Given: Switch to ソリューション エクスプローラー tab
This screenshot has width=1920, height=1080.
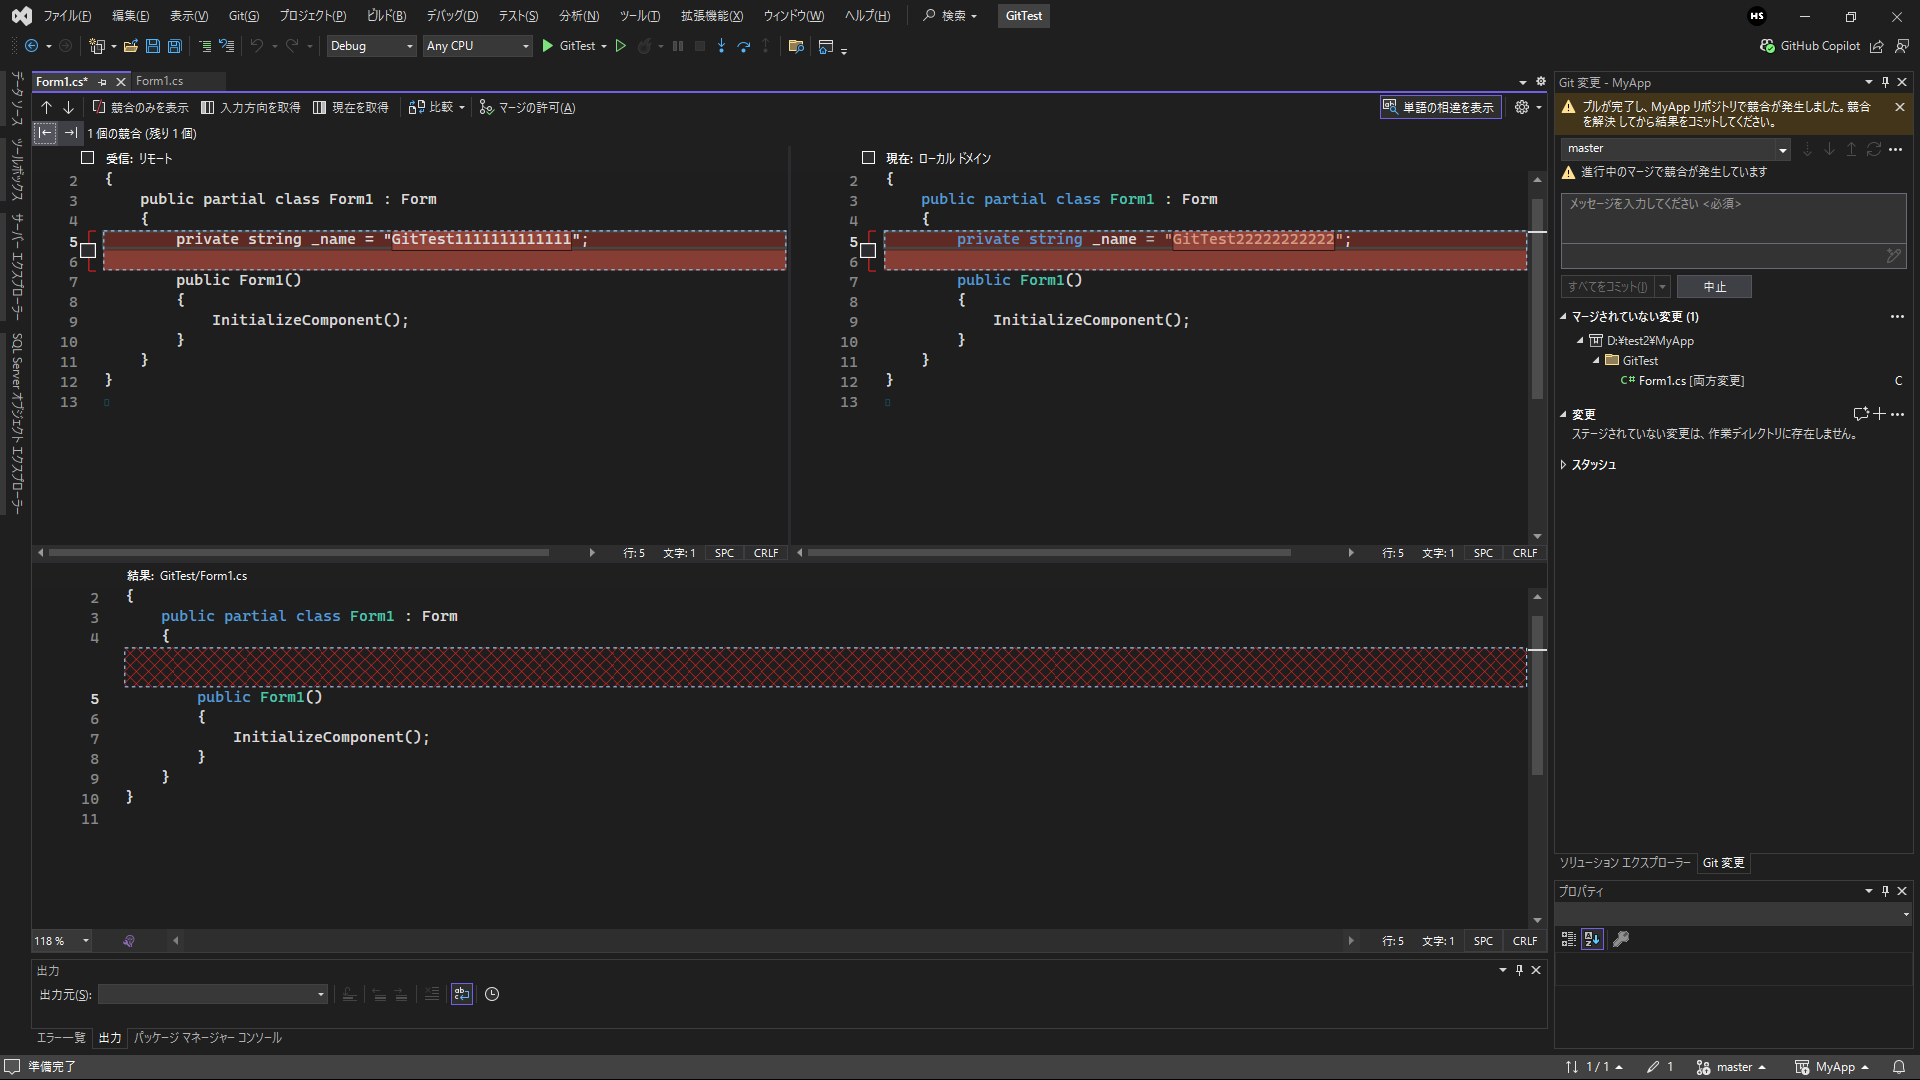Looking at the screenshot, I should point(1624,863).
